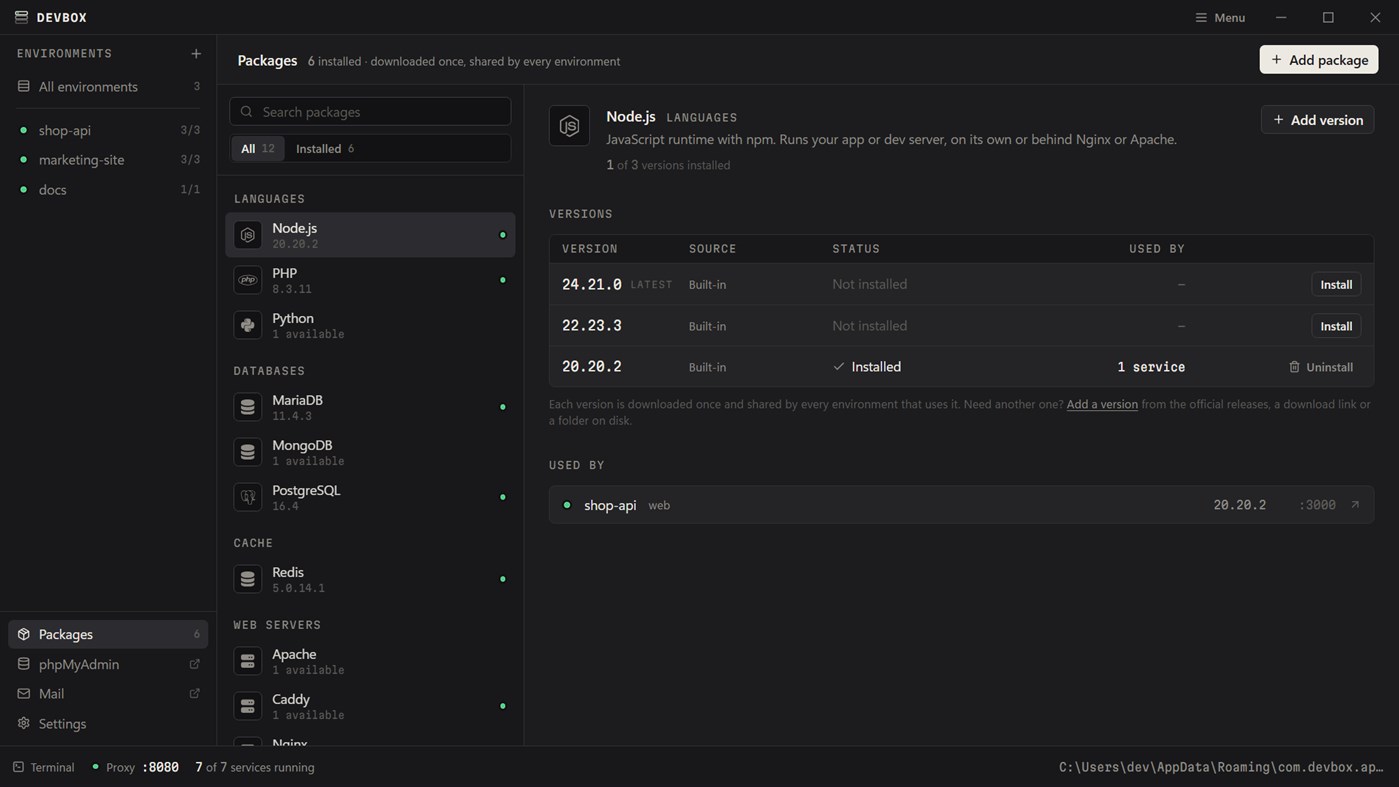The width and height of the screenshot is (1399, 787).
Task: Click MongoDB '1 available' label
Action: [x=308, y=461]
